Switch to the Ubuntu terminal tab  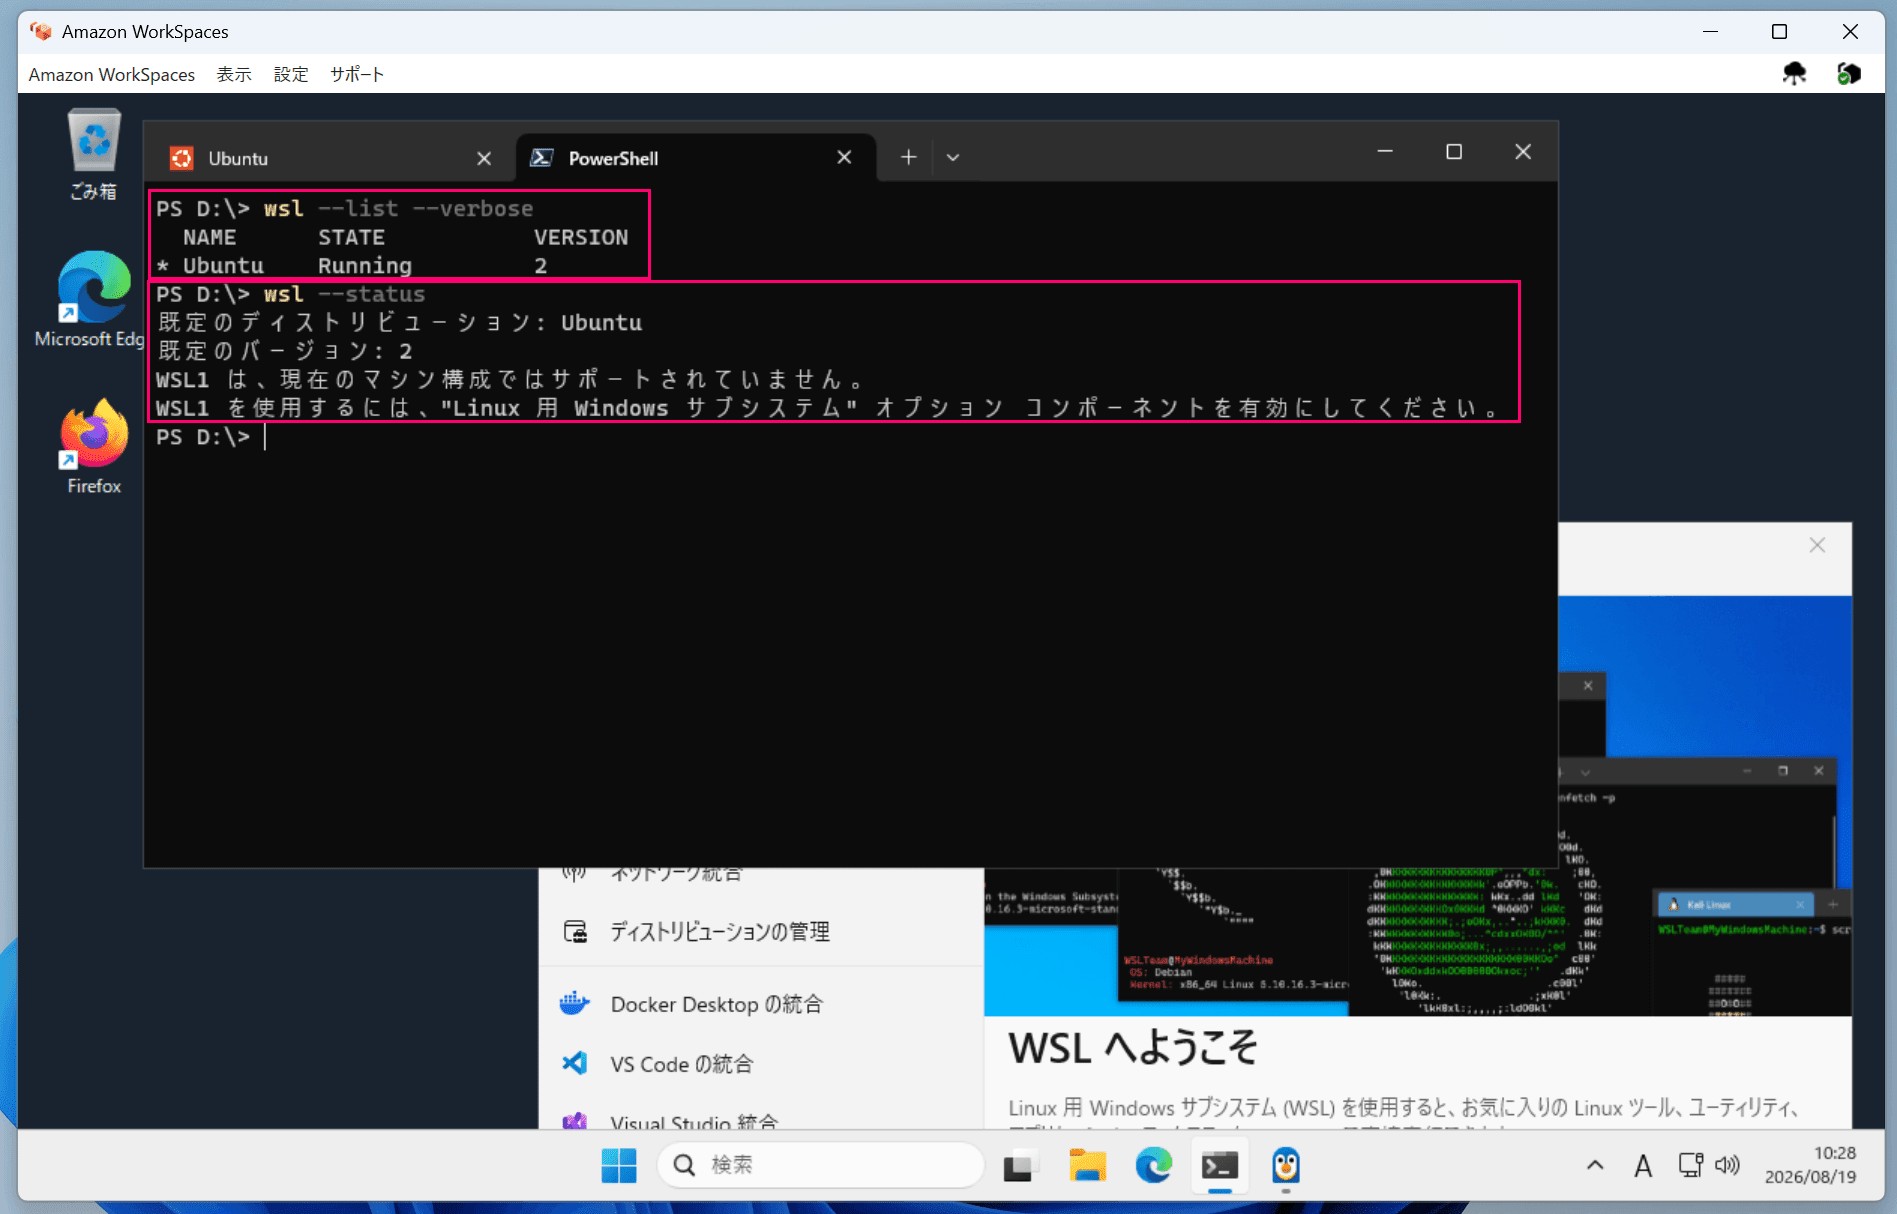[330, 158]
